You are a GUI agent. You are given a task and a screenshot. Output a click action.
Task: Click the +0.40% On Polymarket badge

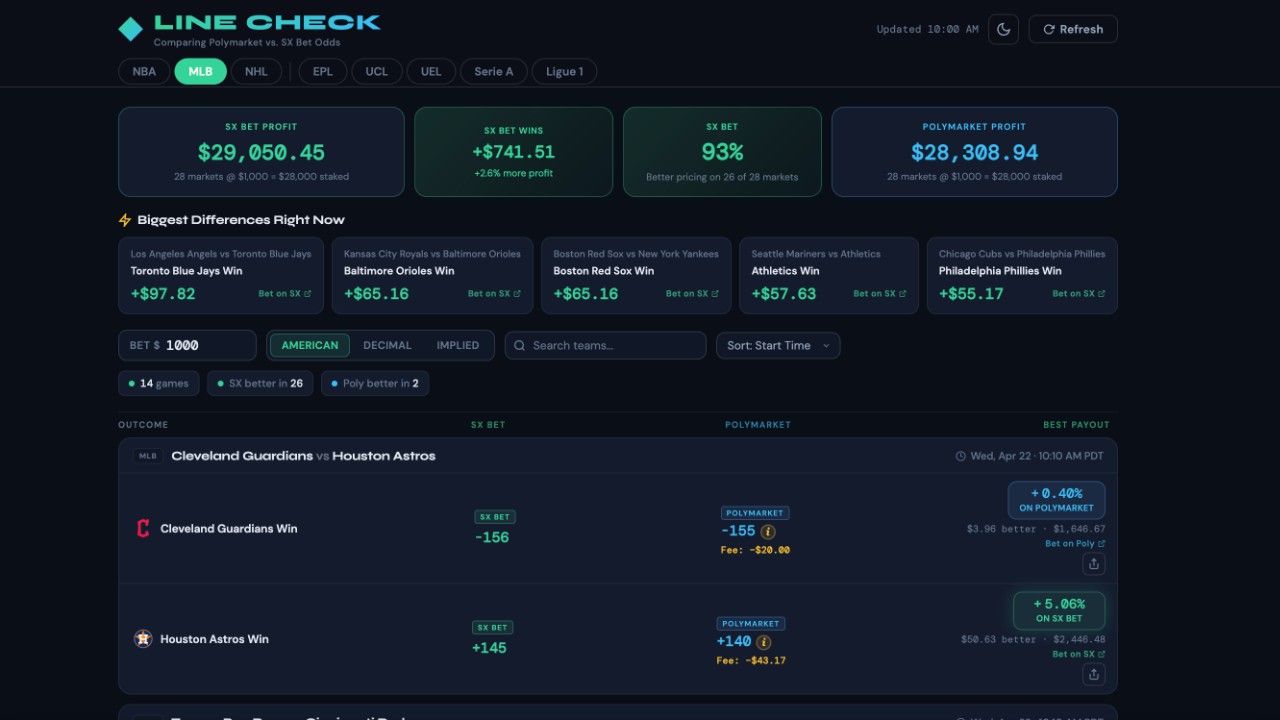(1056, 500)
